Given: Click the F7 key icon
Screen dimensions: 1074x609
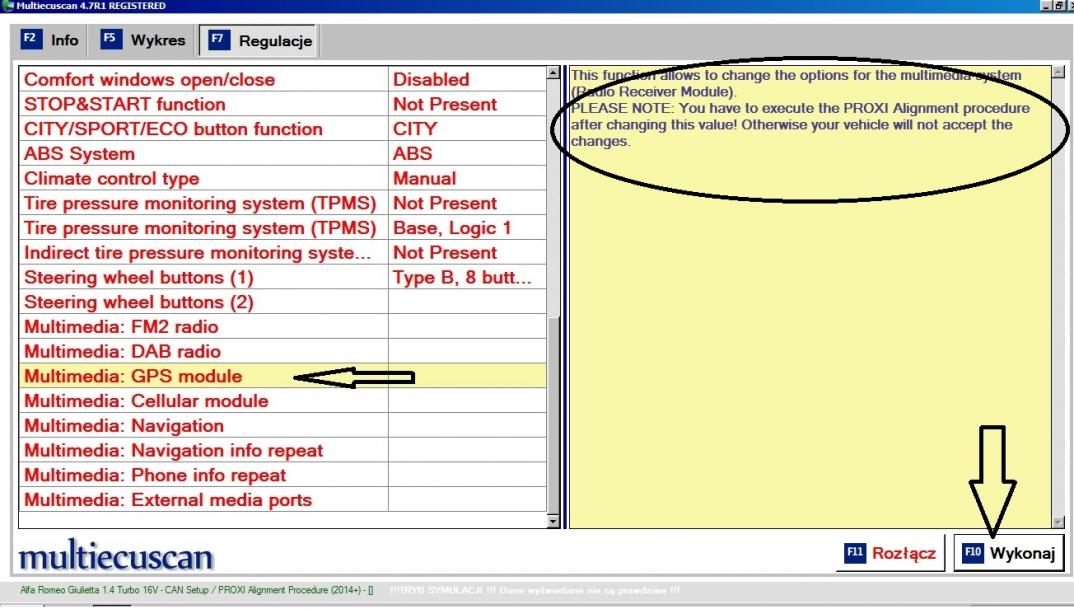Looking at the screenshot, I should tap(218, 40).
